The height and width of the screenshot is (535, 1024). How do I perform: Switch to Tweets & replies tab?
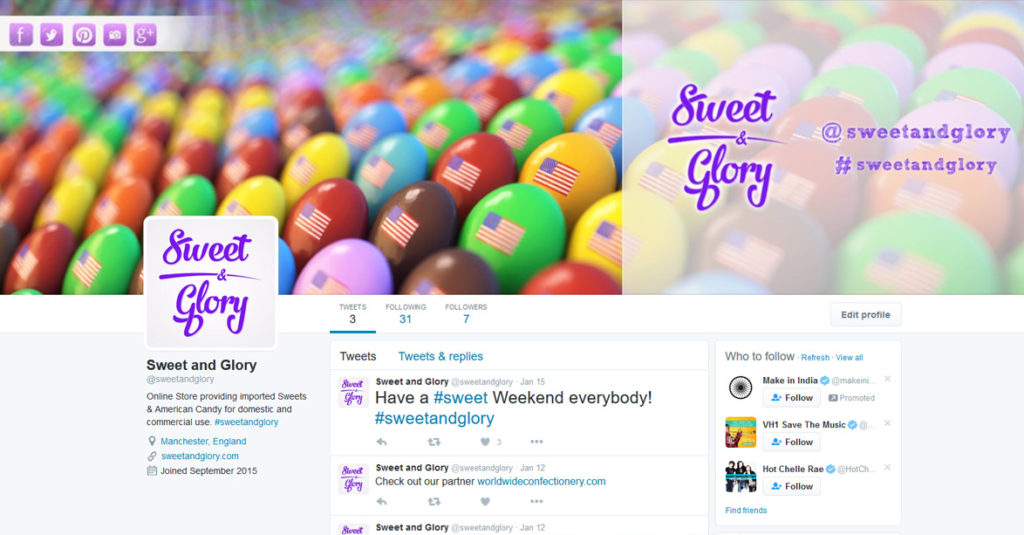[x=441, y=357]
